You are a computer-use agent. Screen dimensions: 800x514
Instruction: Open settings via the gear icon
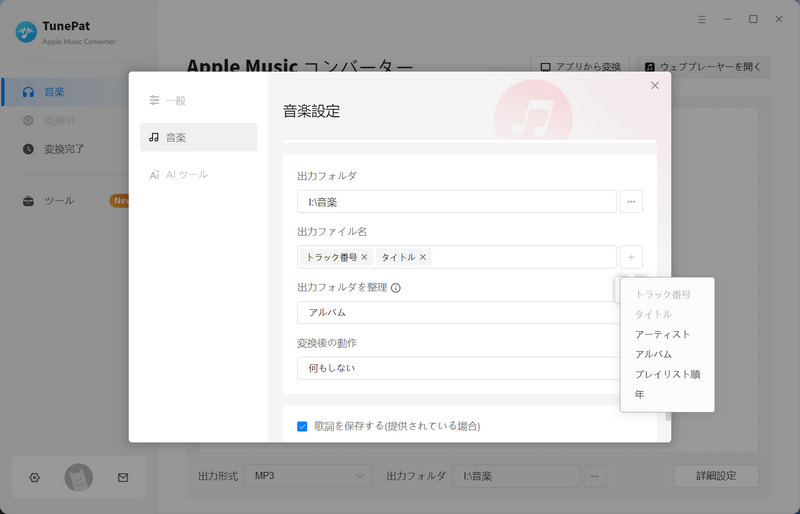(34, 478)
